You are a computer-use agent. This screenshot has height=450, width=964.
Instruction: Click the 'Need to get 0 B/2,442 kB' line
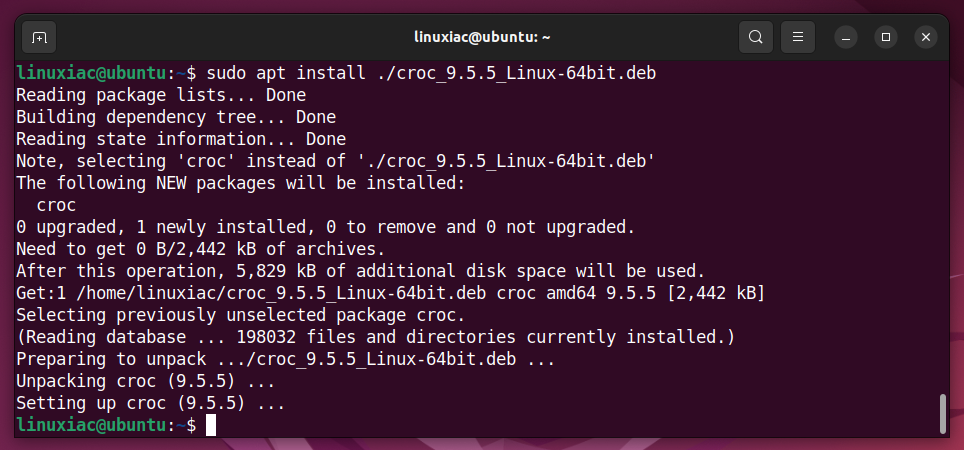point(200,250)
